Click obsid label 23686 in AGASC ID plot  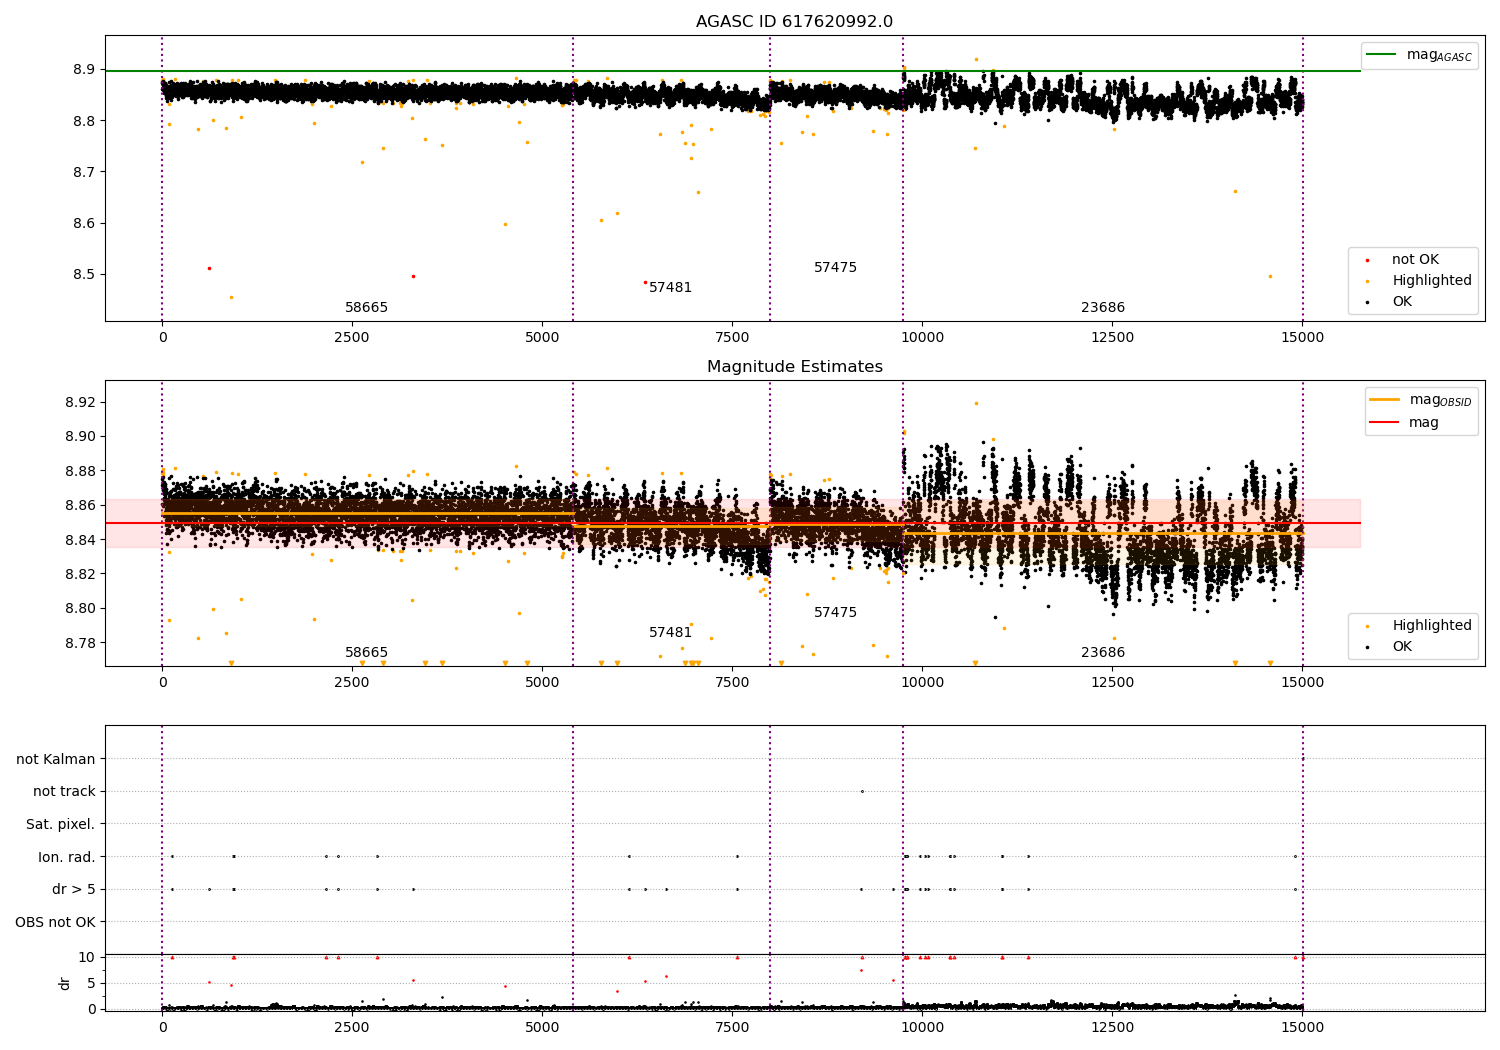coord(1102,308)
